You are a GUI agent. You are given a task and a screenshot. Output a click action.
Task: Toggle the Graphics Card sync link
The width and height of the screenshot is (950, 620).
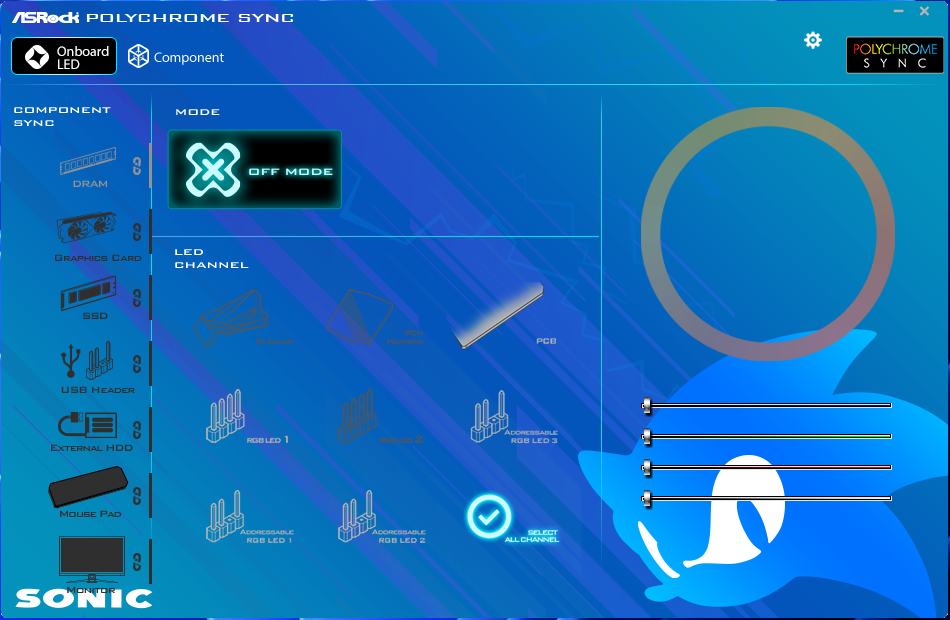[137, 232]
